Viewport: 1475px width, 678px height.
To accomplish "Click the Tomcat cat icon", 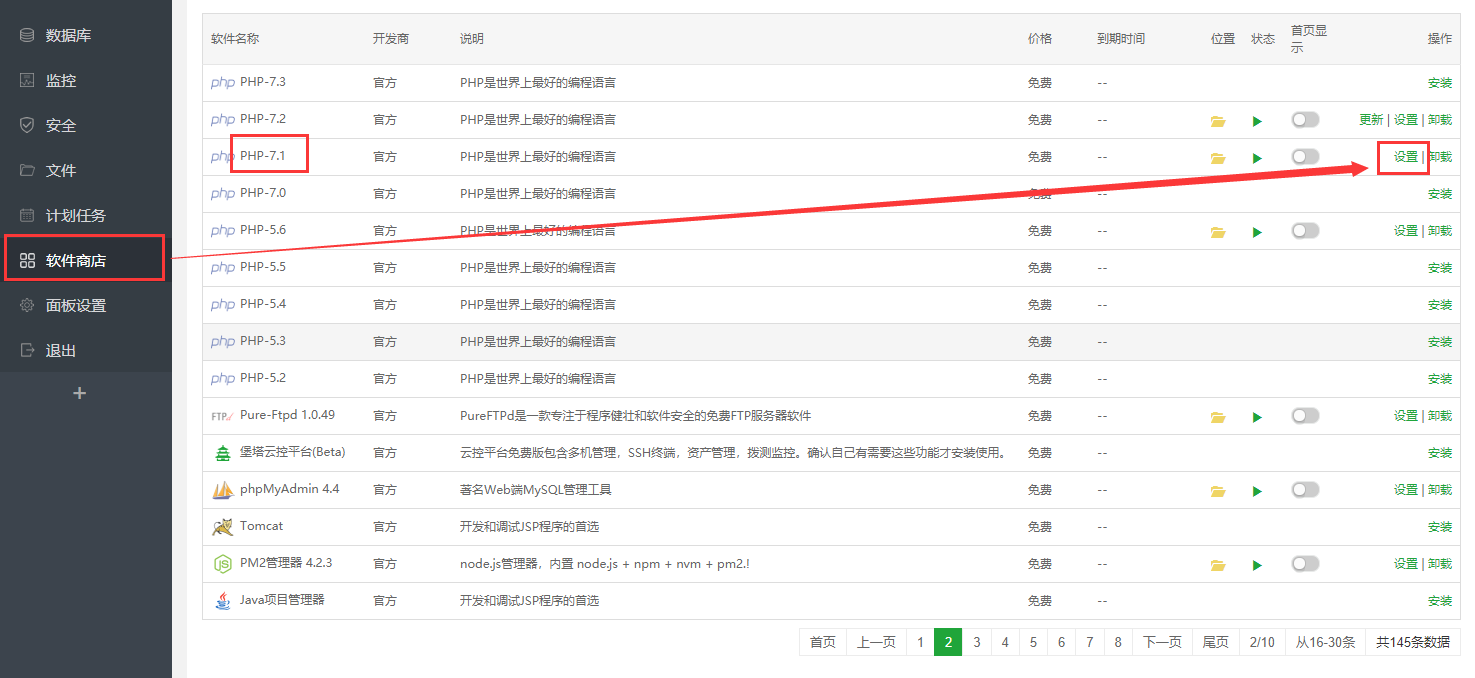I will 222,527.
